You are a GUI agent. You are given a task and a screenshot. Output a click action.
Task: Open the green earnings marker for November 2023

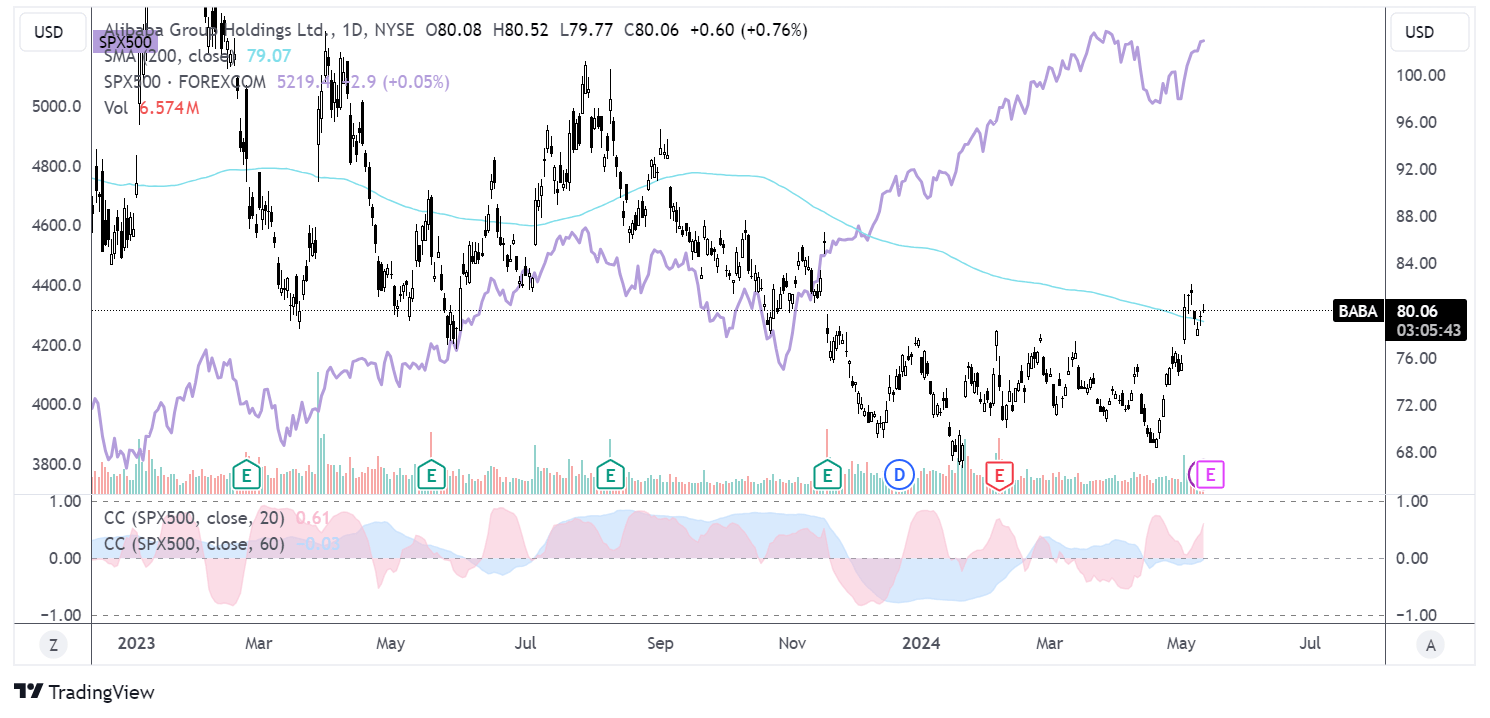coord(827,475)
